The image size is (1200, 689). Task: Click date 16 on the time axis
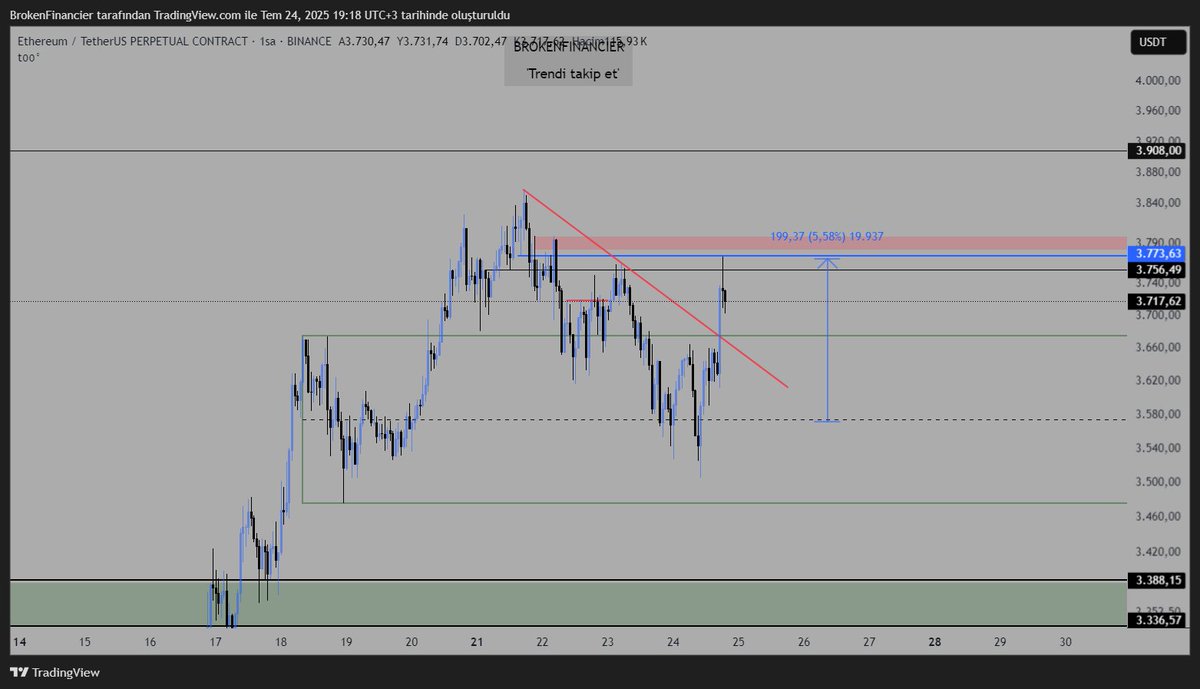click(x=150, y=642)
